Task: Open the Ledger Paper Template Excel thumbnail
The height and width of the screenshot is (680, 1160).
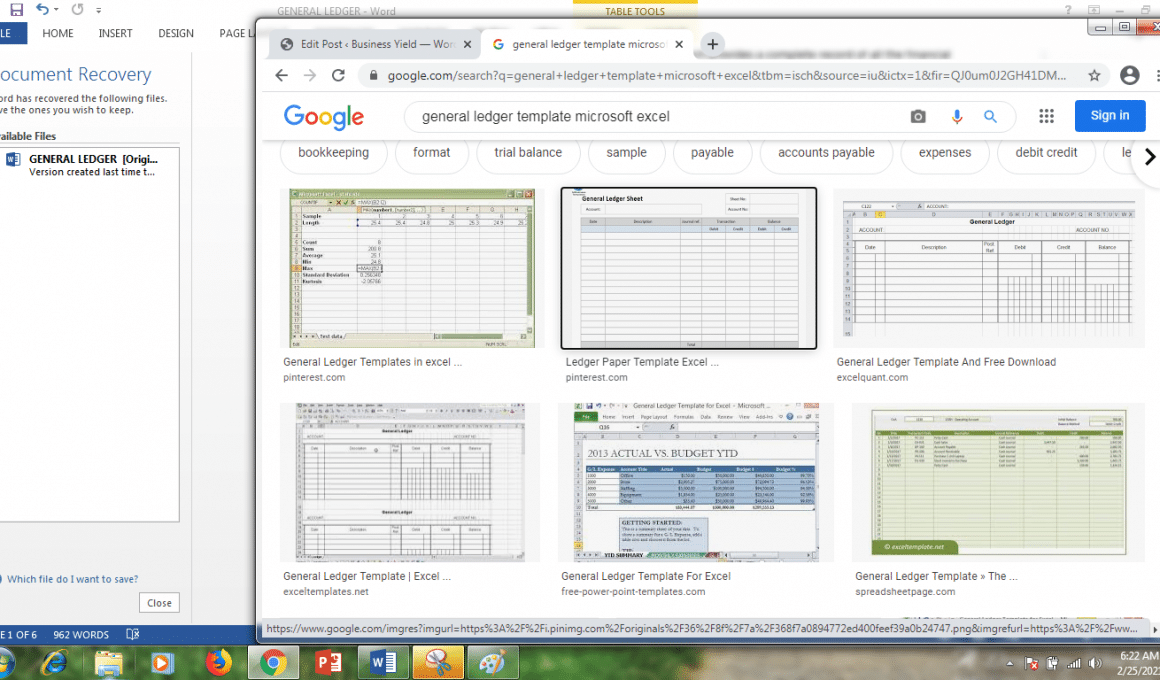Action: coord(689,268)
